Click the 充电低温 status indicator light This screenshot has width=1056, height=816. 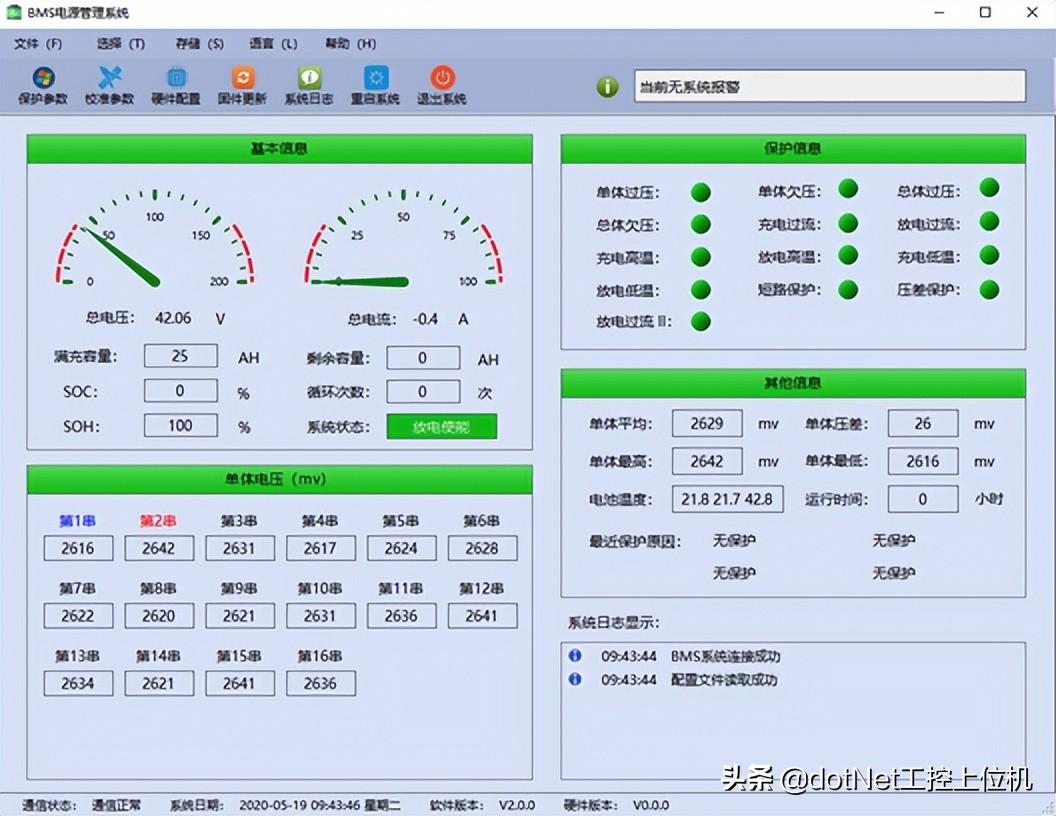[x=989, y=255]
